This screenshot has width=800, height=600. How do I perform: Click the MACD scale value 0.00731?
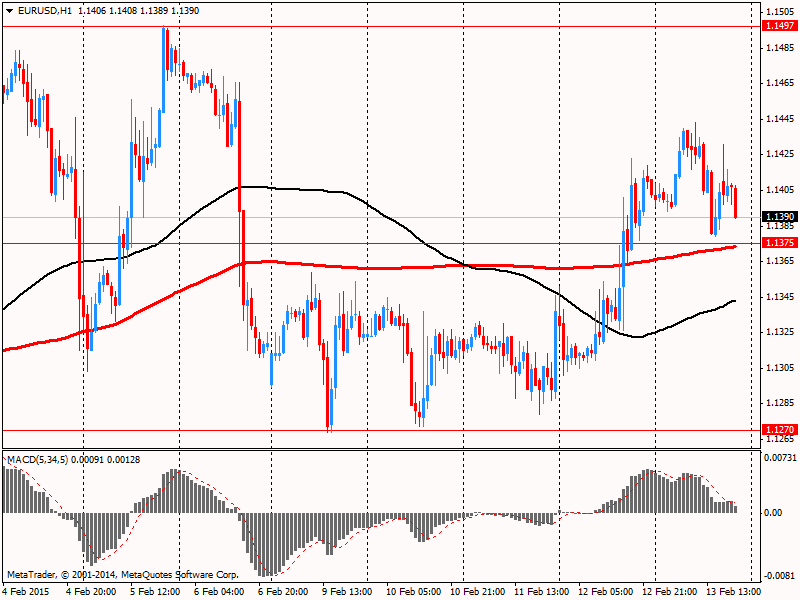780,458
